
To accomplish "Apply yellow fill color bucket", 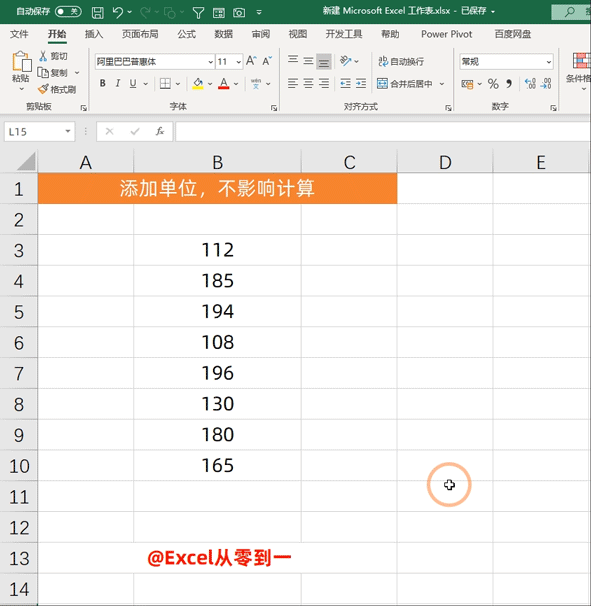I will 198,83.
